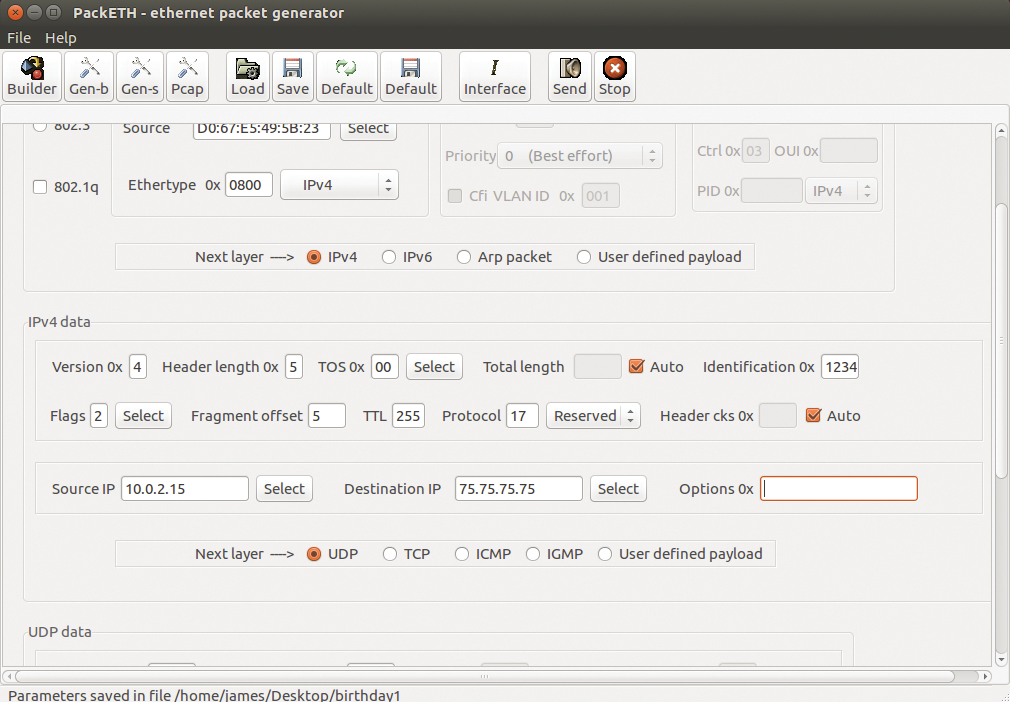Select the Gen-b generator mode

pyautogui.click(x=88, y=76)
